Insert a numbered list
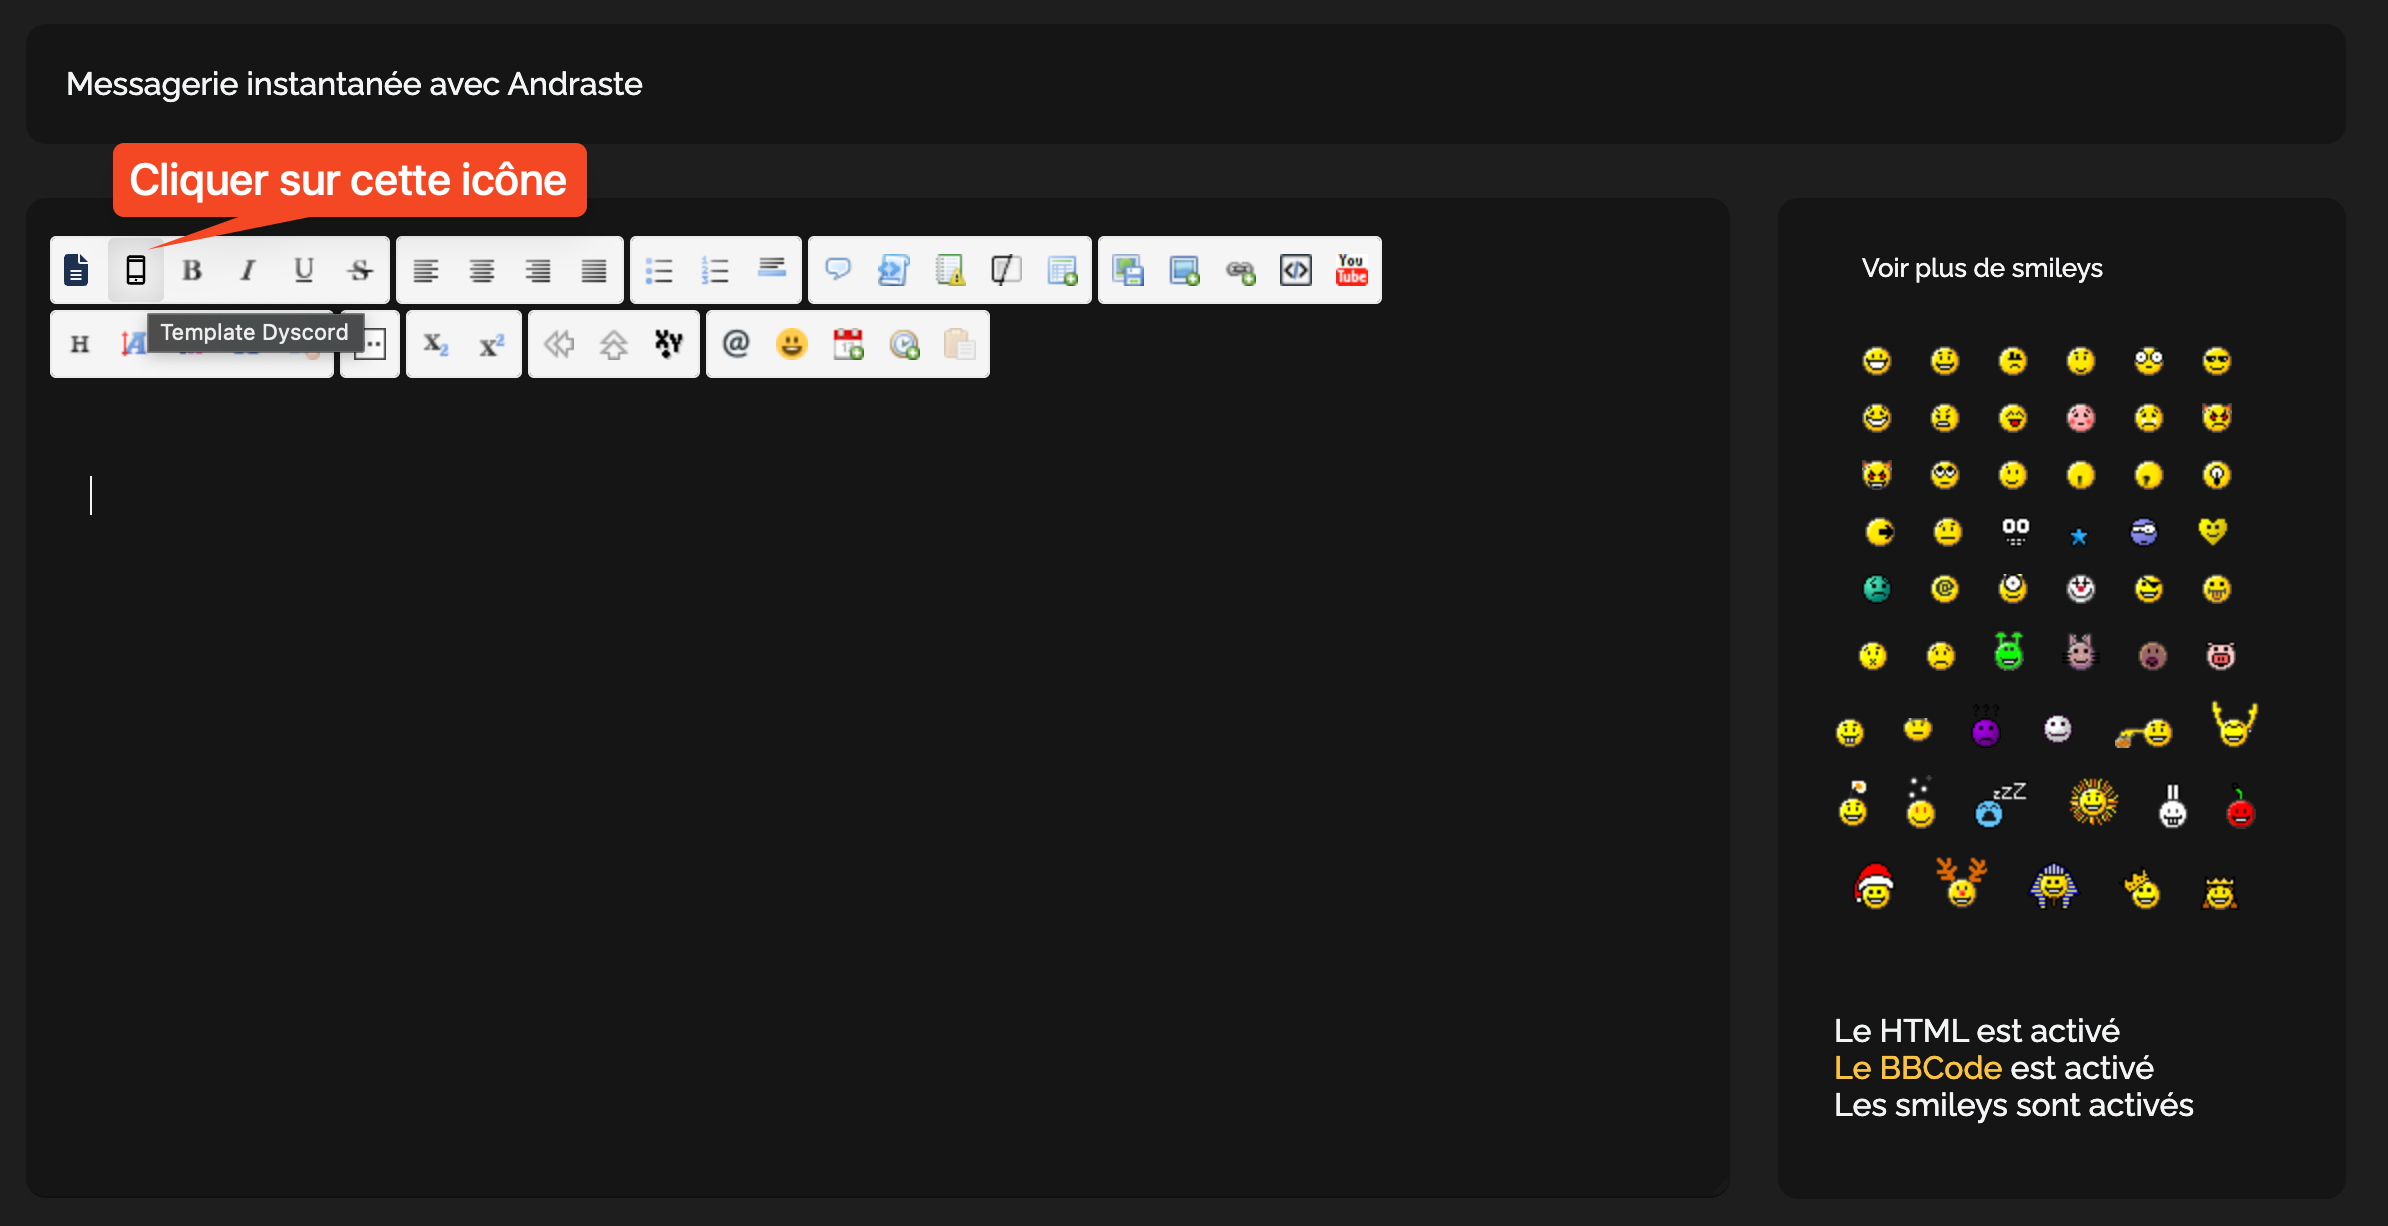Viewport: 2388px width, 1226px height. (715, 270)
